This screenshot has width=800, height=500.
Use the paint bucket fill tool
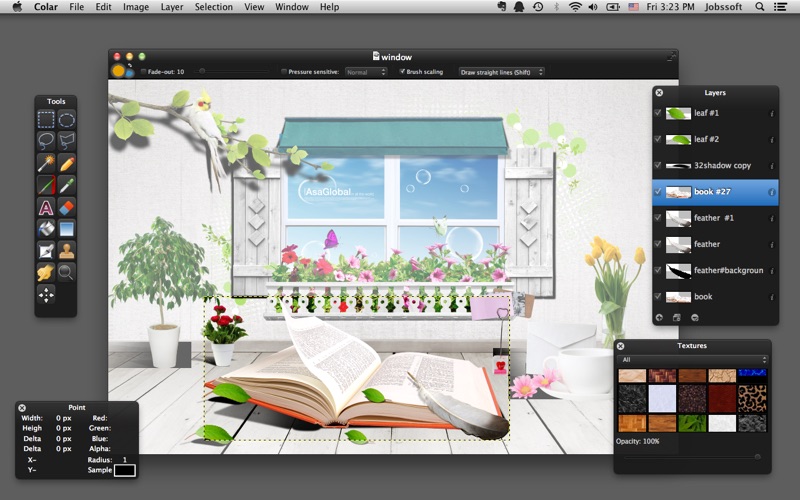[x=46, y=229]
